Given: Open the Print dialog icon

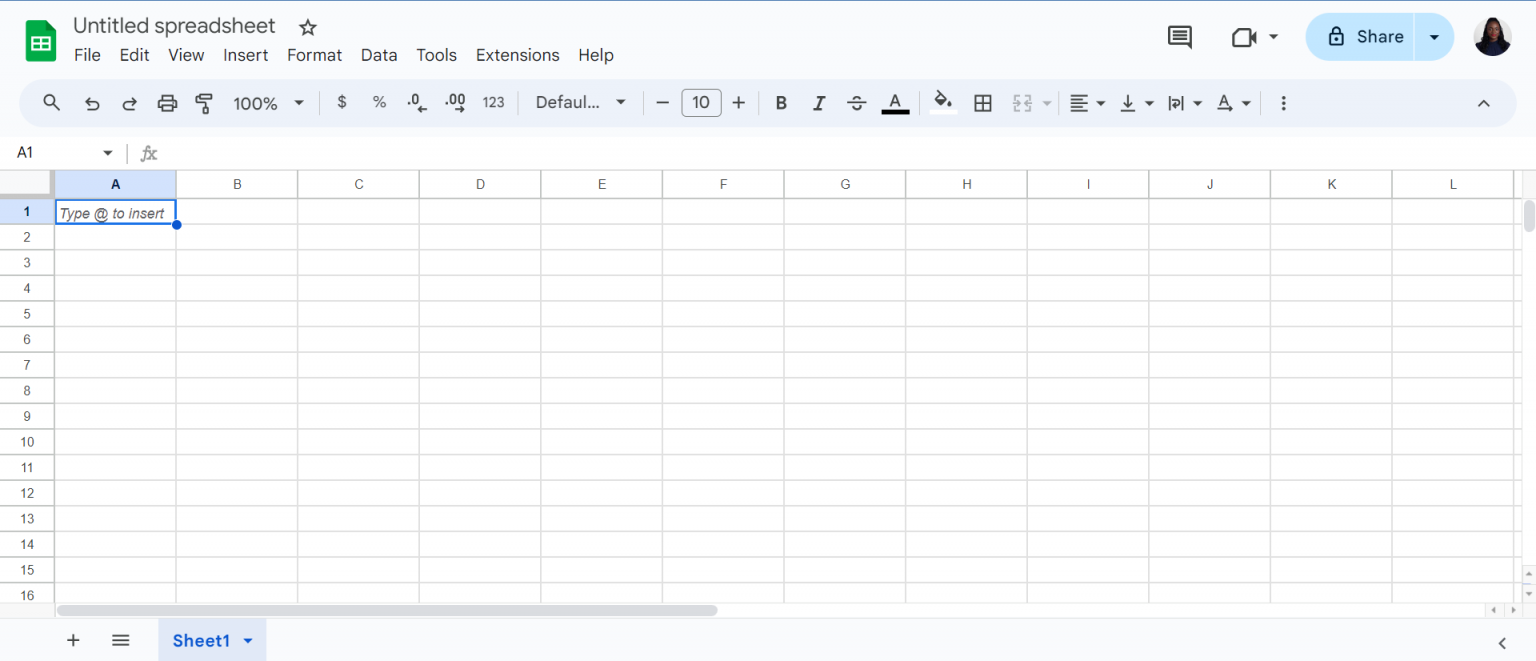Looking at the screenshot, I should (x=167, y=102).
